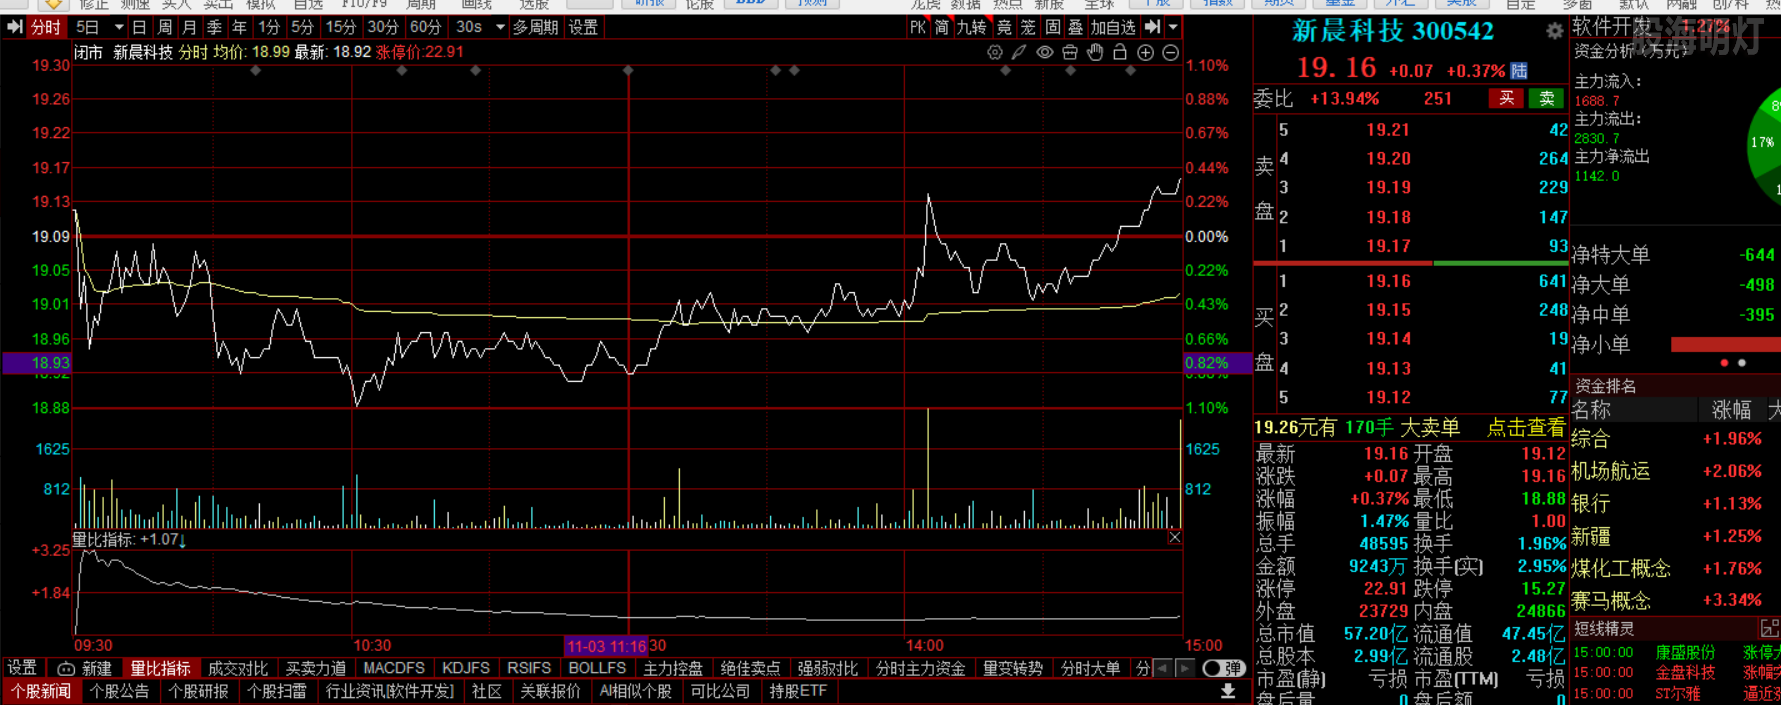This screenshot has width=1781, height=705.
Task: Expand the dropdown arrow after 加自选
Action: (x=1173, y=27)
